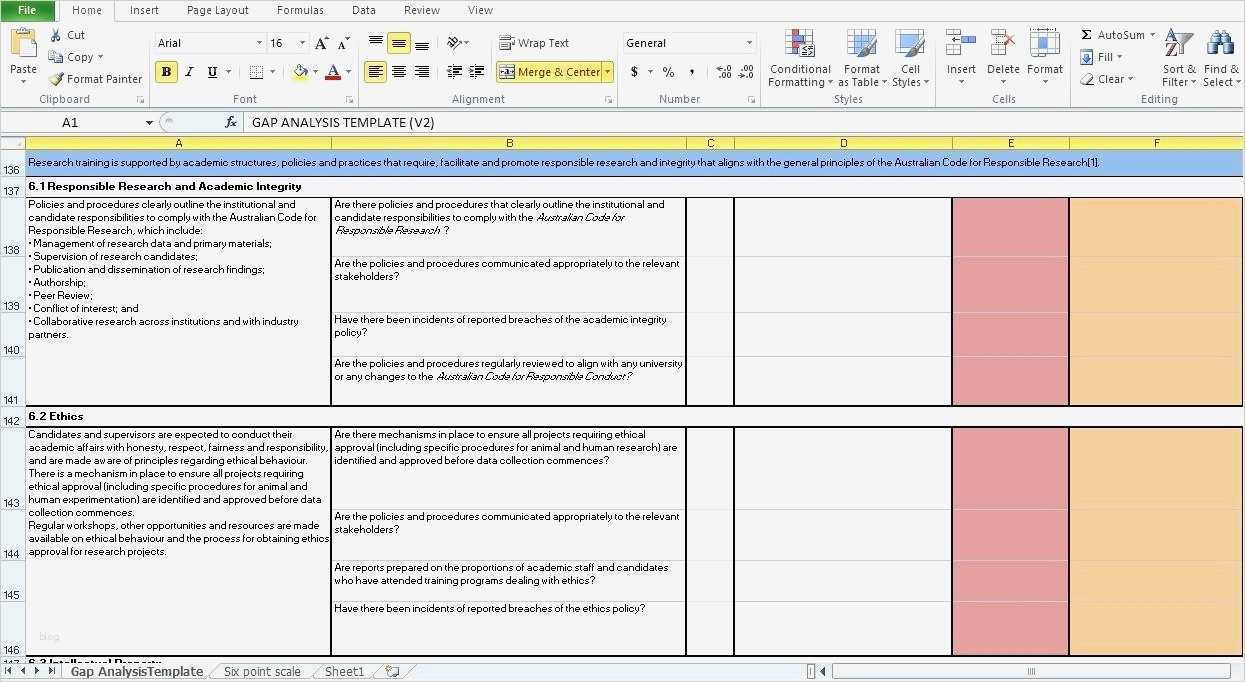Open the File menu

(x=27, y=10)
